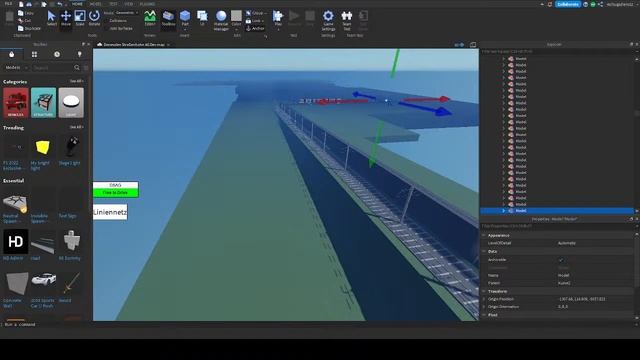Click the Toolbox search input field
Viewport: 640px width, 360px height.
pyautogui.click(x=53, y=68)
